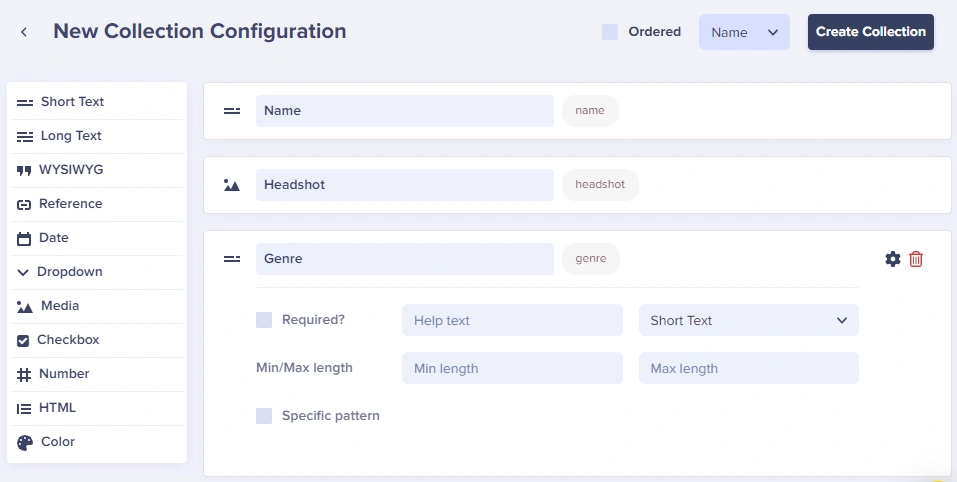The image size is (957, 482).
Task: Click the Date calendar icon in sidebar
Action: [25, 238]
